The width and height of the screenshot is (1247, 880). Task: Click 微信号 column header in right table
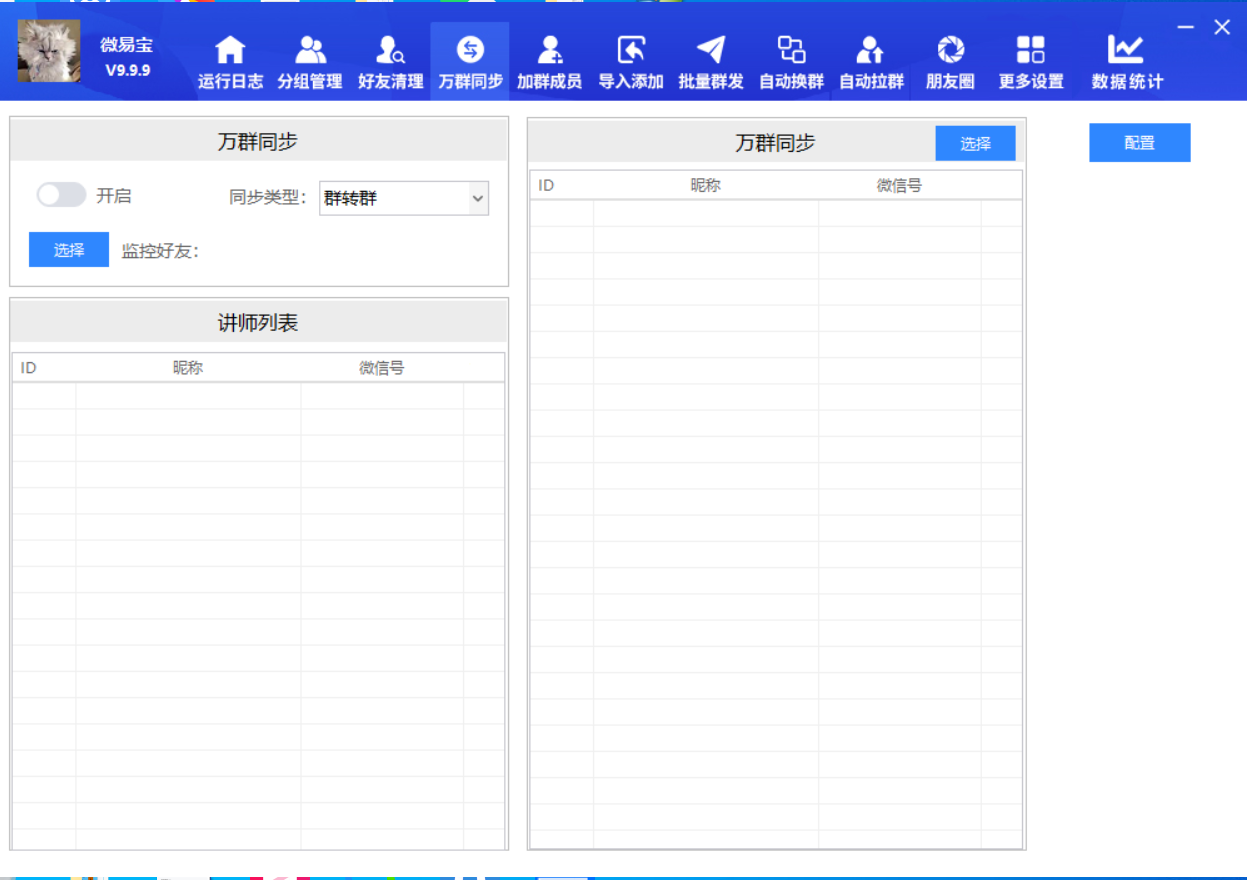[x=899, y=185]
